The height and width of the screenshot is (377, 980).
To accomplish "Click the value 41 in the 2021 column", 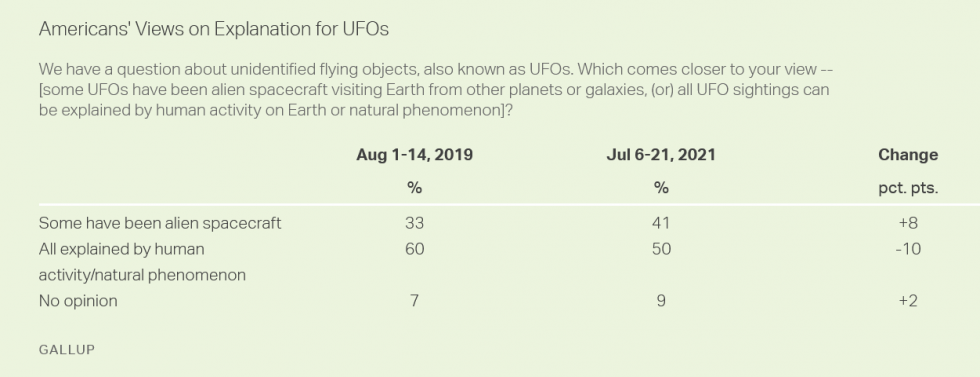I will click(x=661, y=223).
